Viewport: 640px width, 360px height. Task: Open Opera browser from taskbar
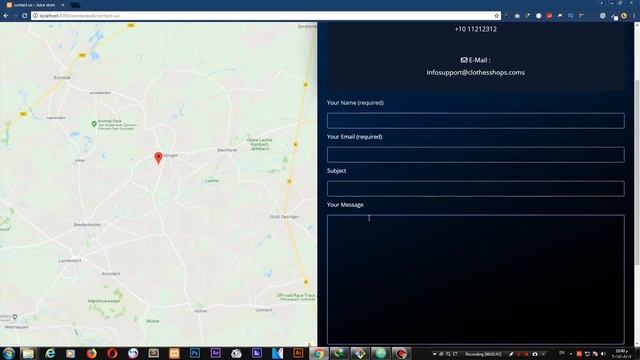(x=112, y=353)
